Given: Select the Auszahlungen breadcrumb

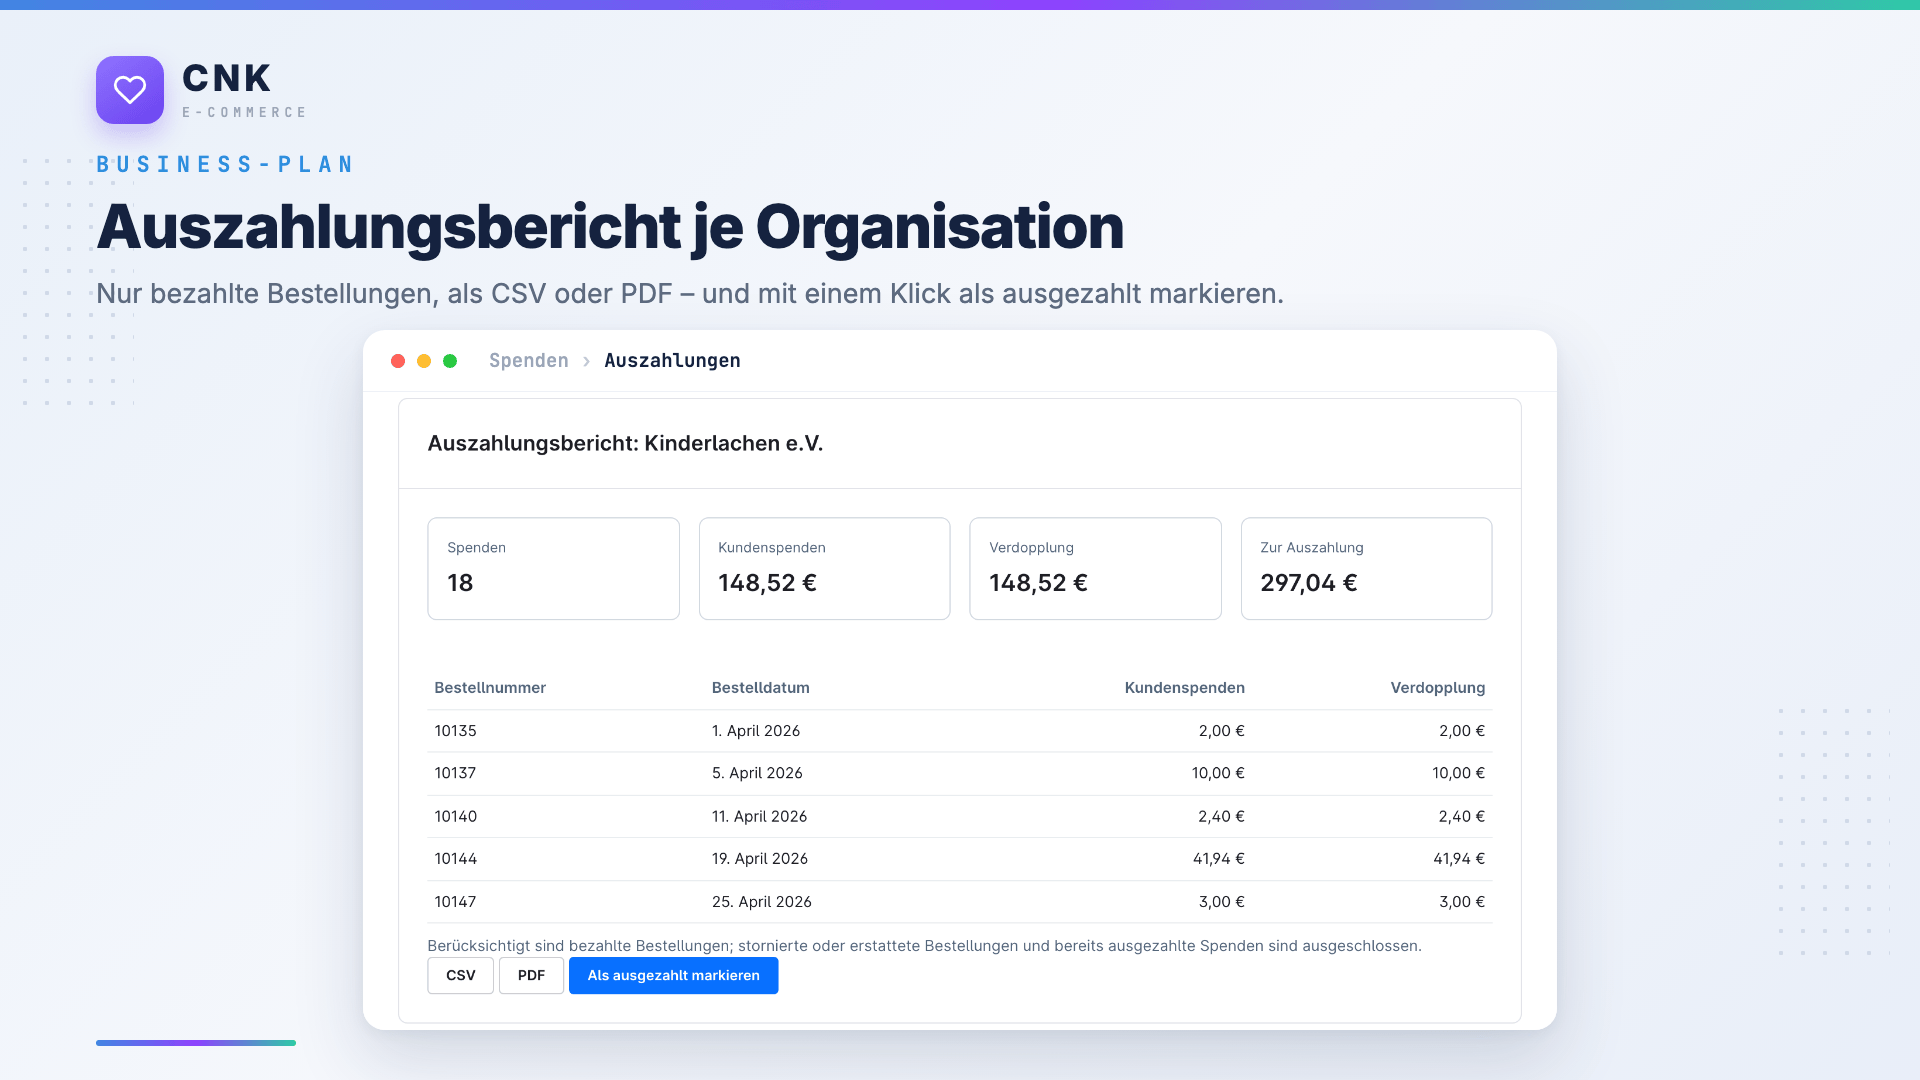Looking at the screenshot, I should (x=672, y=361).
